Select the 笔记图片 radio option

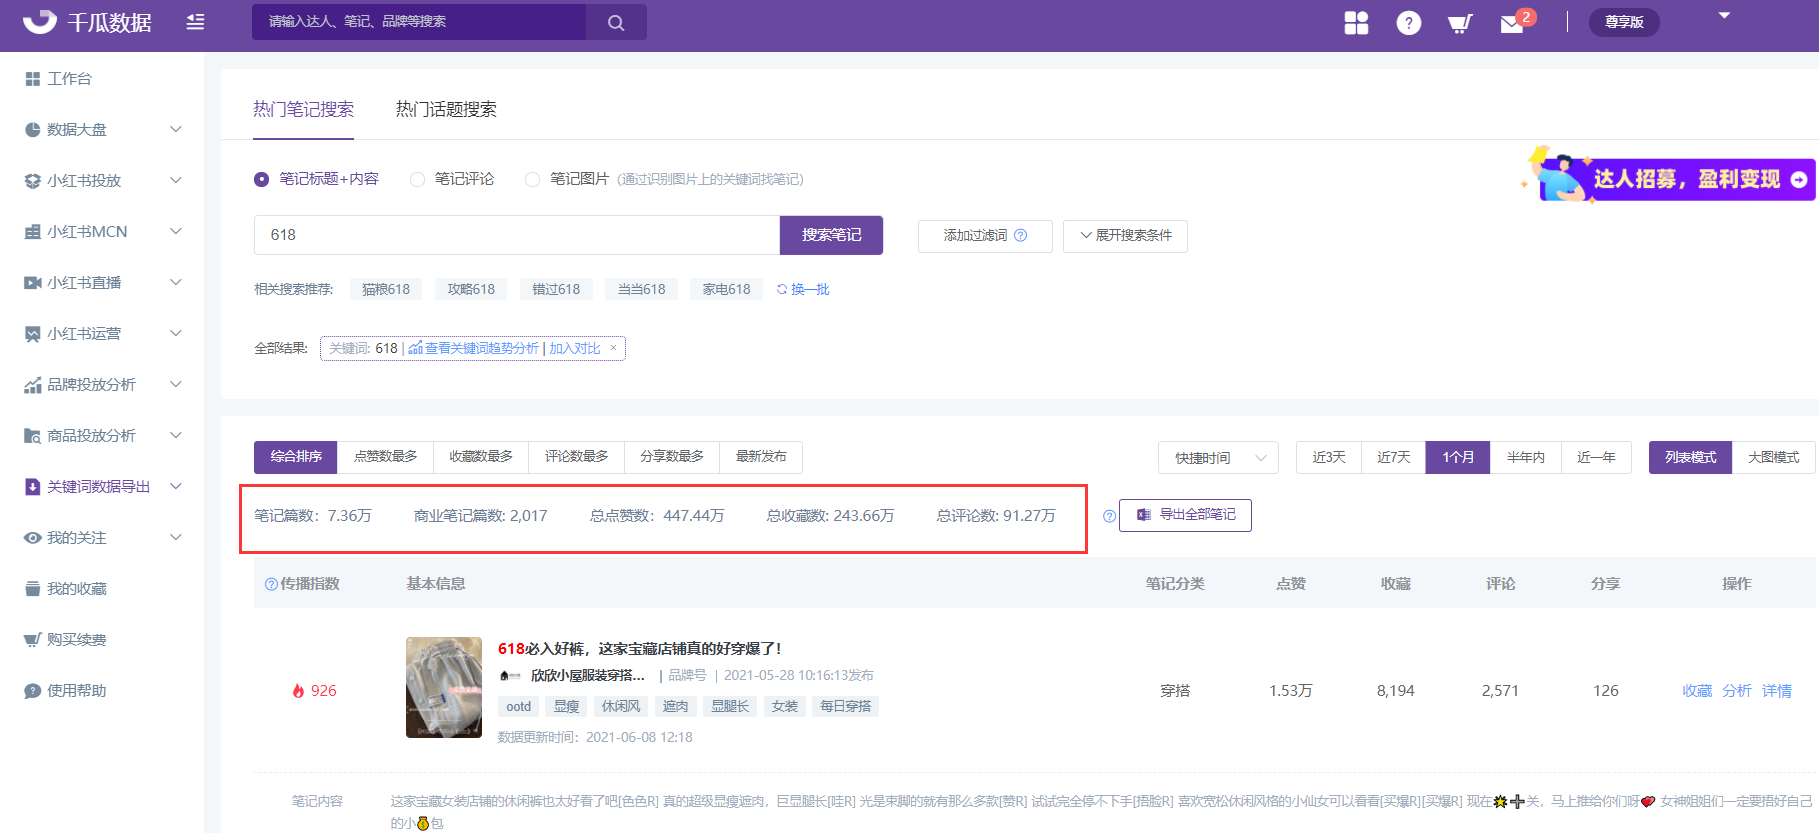click(532, 179)
